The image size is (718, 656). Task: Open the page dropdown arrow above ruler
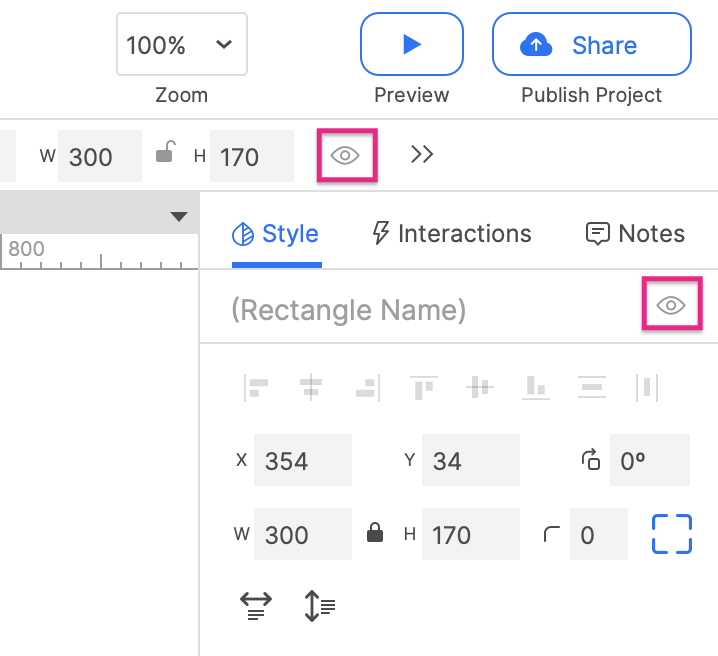click(x=179, y=217)
